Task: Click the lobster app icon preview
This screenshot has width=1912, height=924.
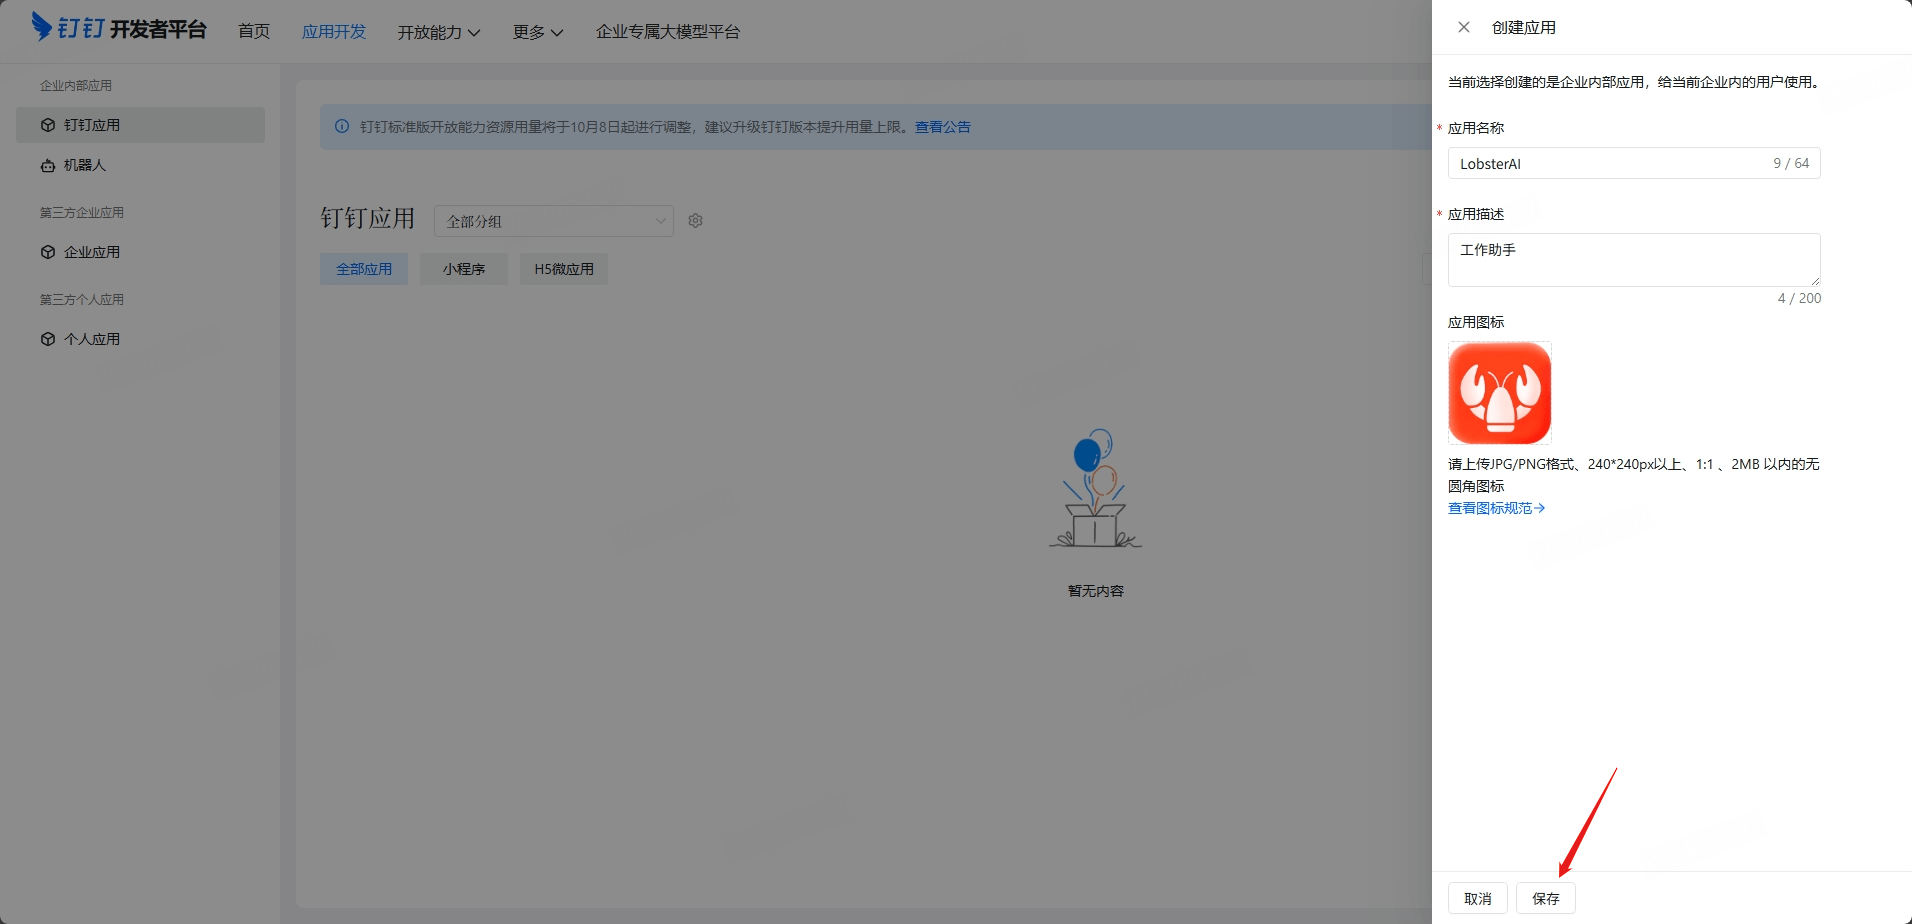Action: (x=1499, y=392)
